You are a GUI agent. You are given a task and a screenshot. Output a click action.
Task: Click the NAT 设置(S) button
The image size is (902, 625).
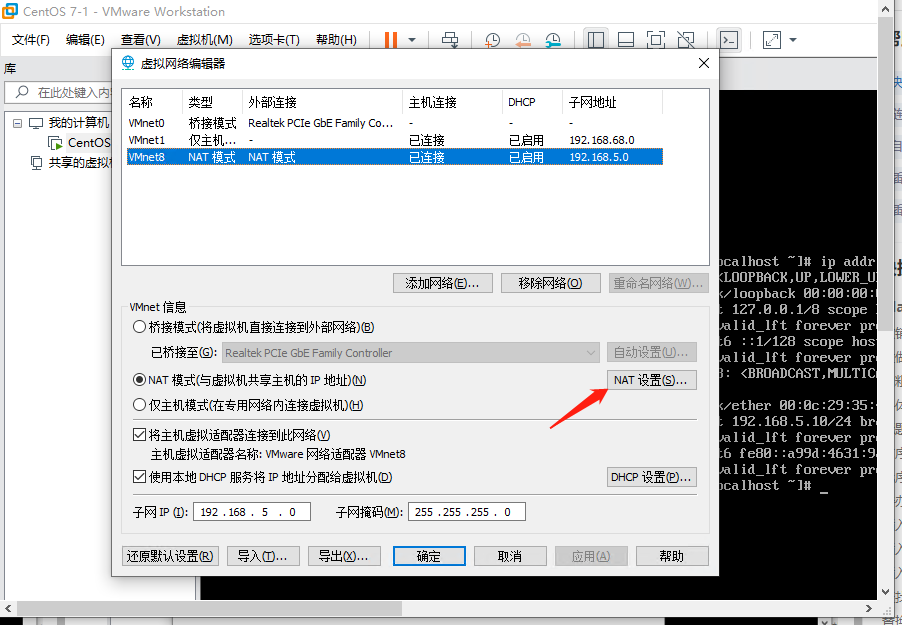(651, 379)
